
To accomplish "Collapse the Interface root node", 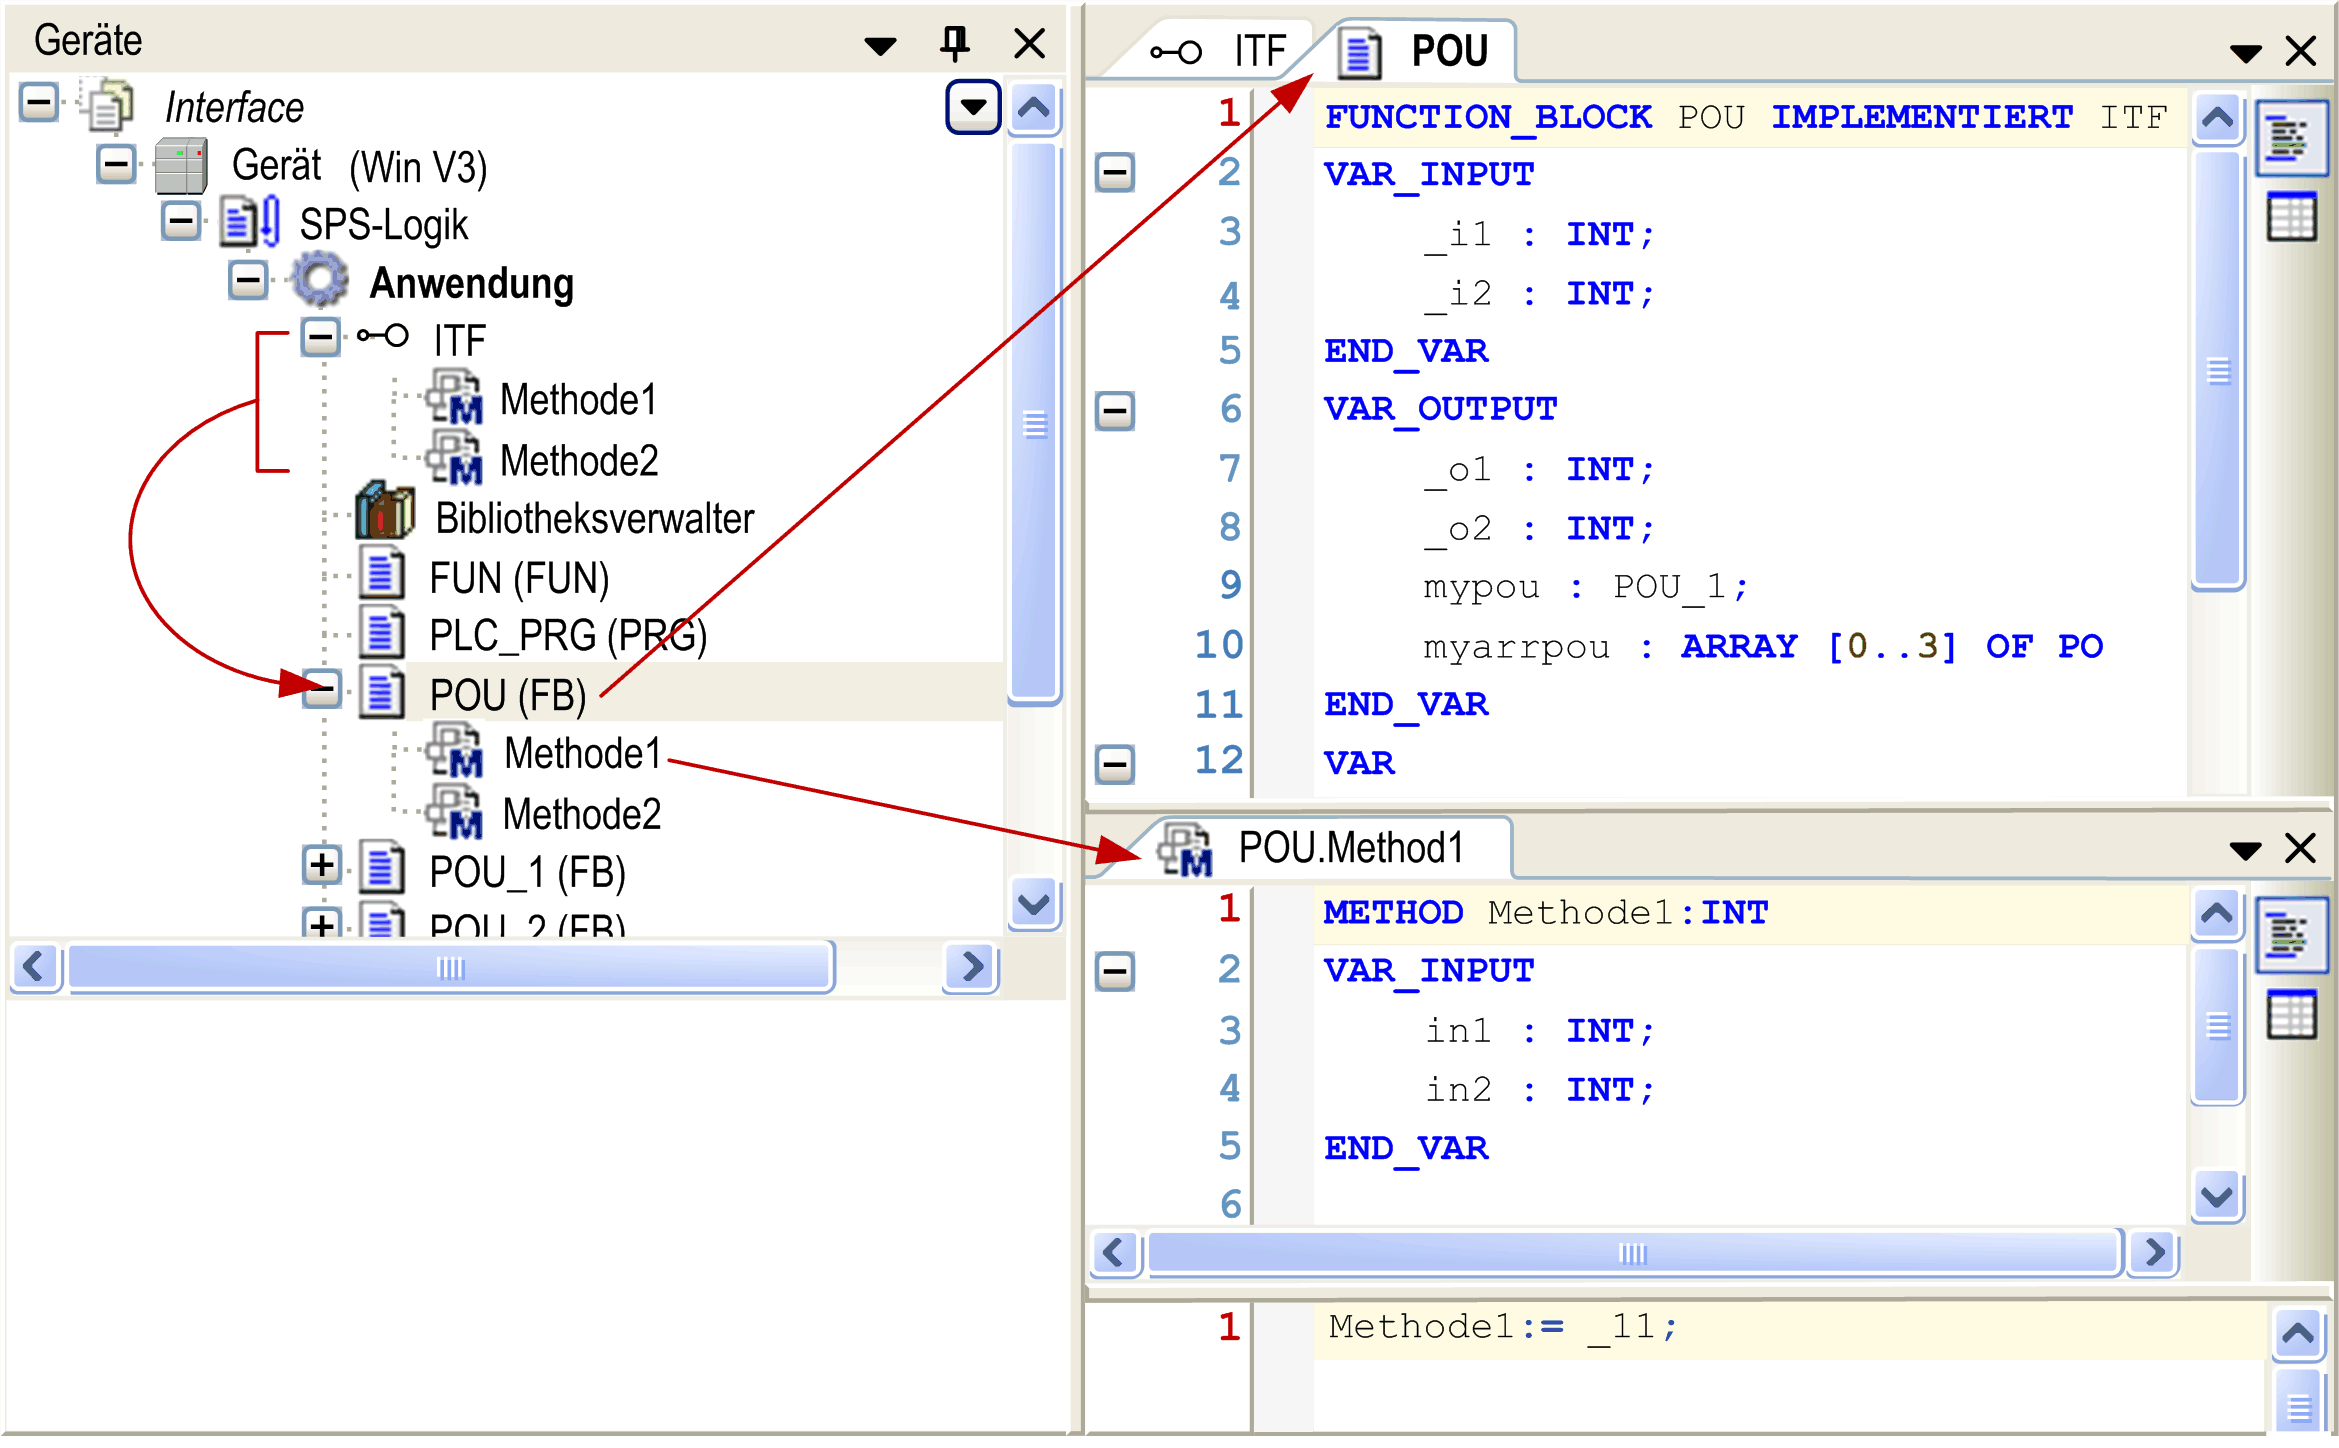I will pos(39,102).
